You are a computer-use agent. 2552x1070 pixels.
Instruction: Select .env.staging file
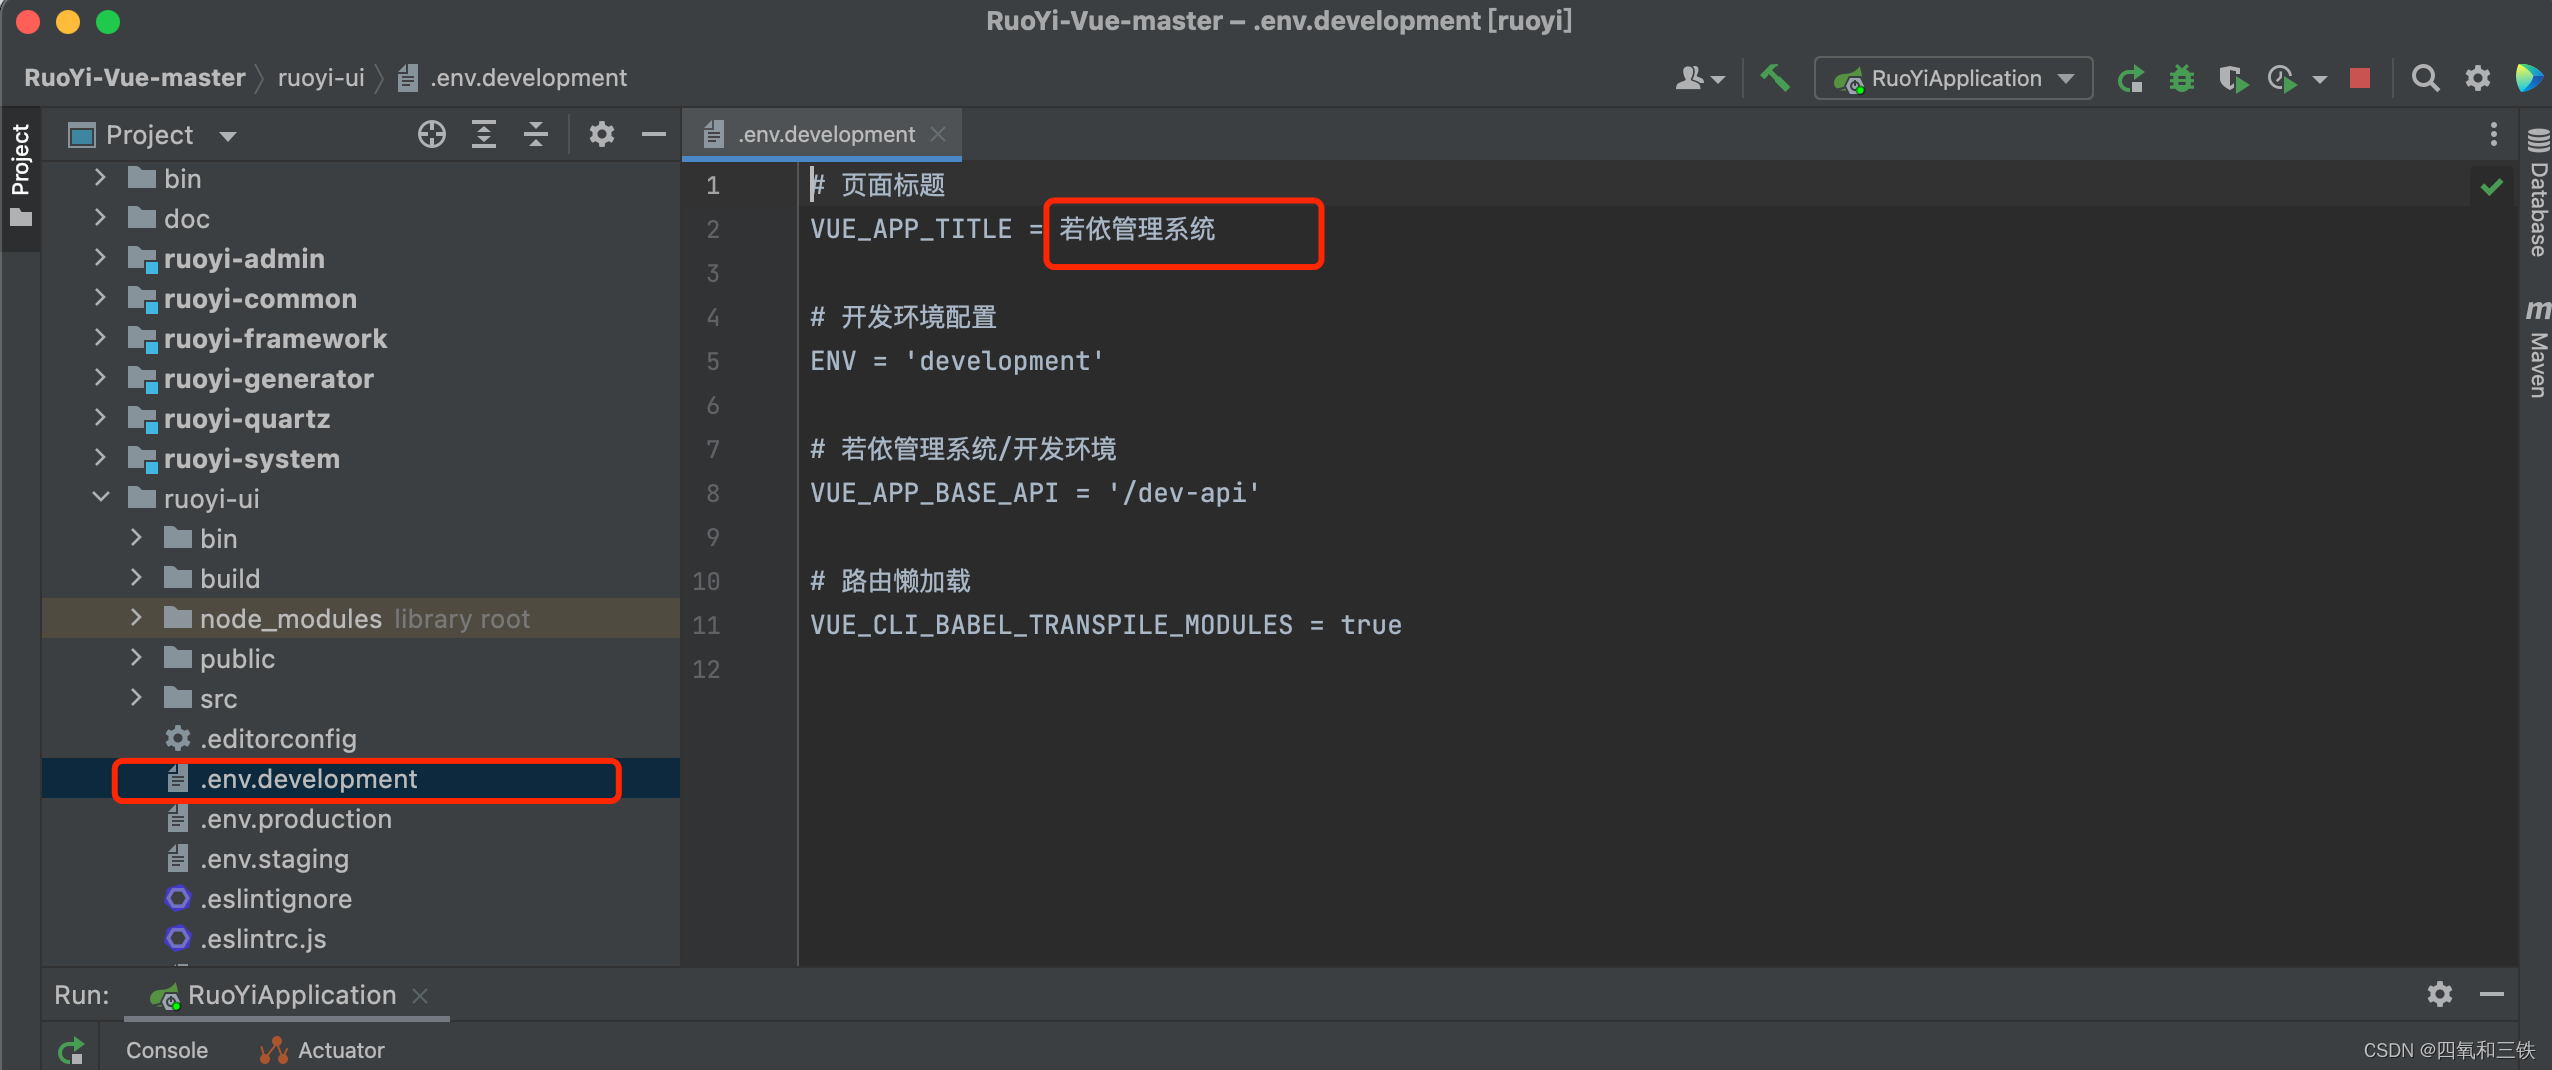coord(274,859)
